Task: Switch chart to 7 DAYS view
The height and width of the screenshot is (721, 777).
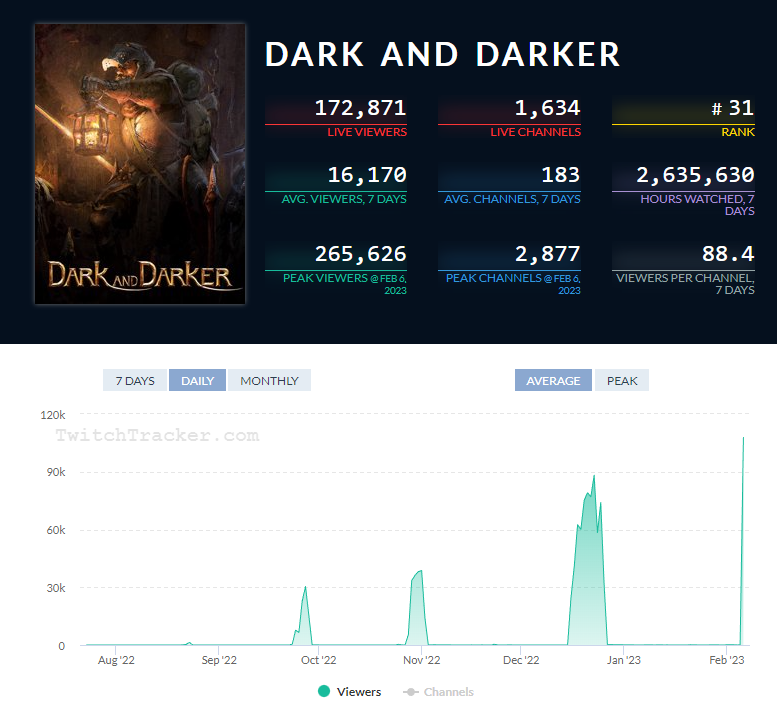Action: click(x=135, y=380)
